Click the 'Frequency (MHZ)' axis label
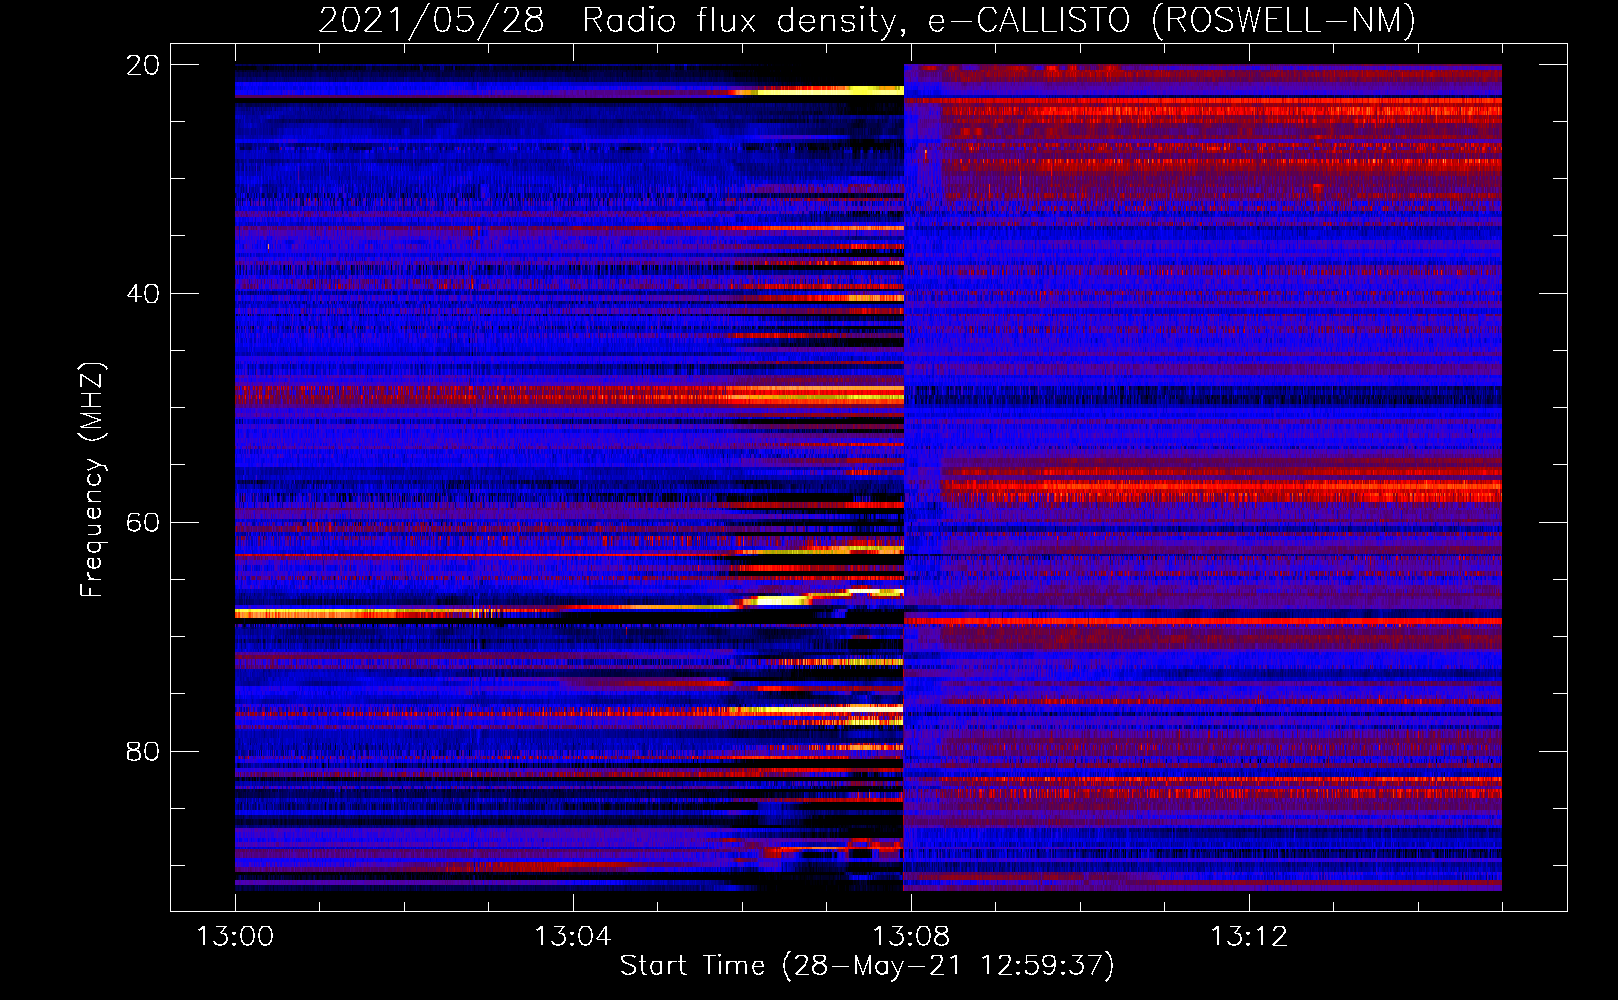The width and height of the screenshot is (1618, 1000). coord(92,479)
